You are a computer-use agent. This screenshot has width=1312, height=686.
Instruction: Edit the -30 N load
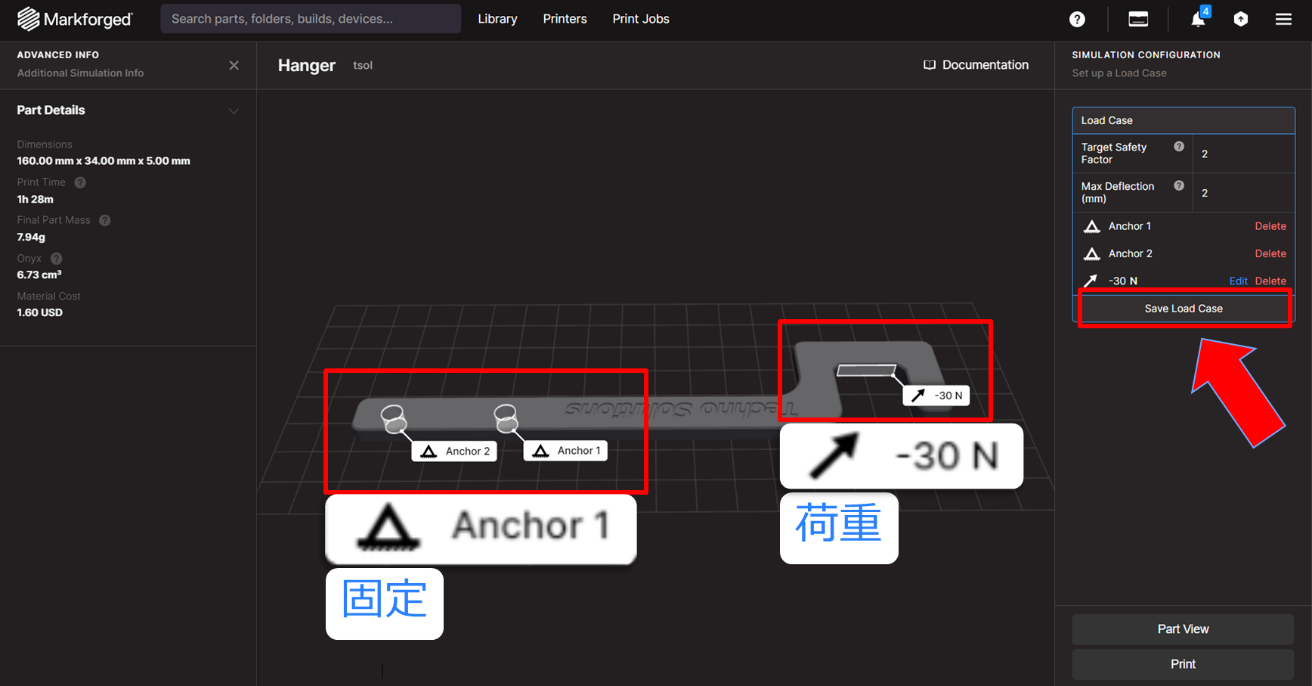click(x=1238, y=281)
